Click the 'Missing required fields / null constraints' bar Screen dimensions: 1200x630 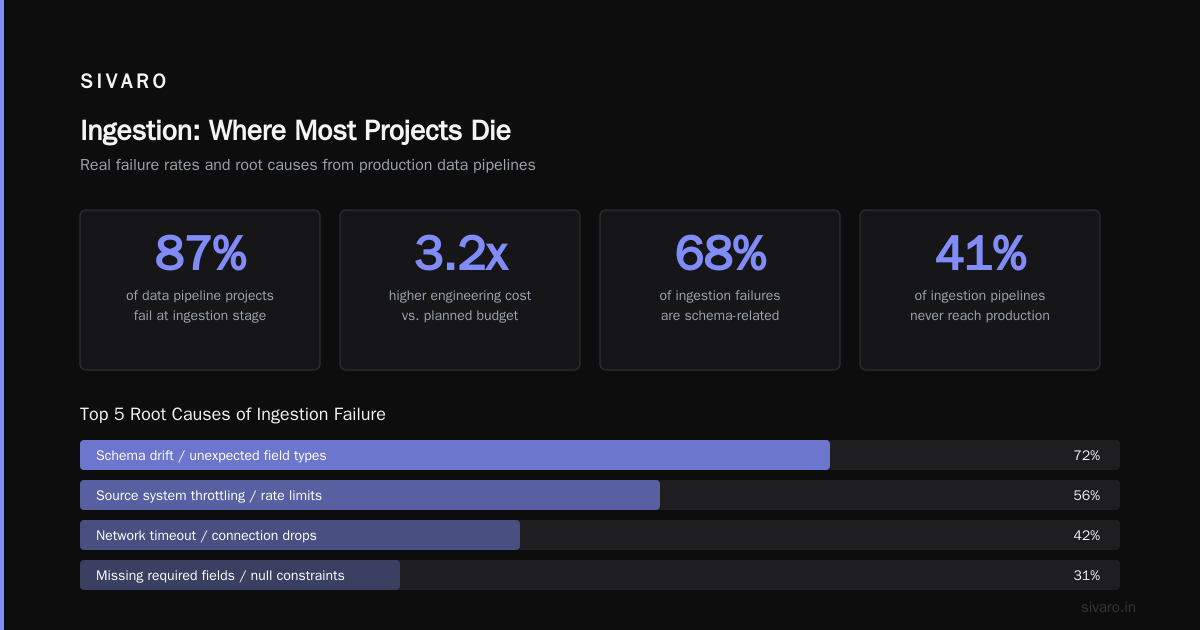pyautogui.click(x=240, y=575)
